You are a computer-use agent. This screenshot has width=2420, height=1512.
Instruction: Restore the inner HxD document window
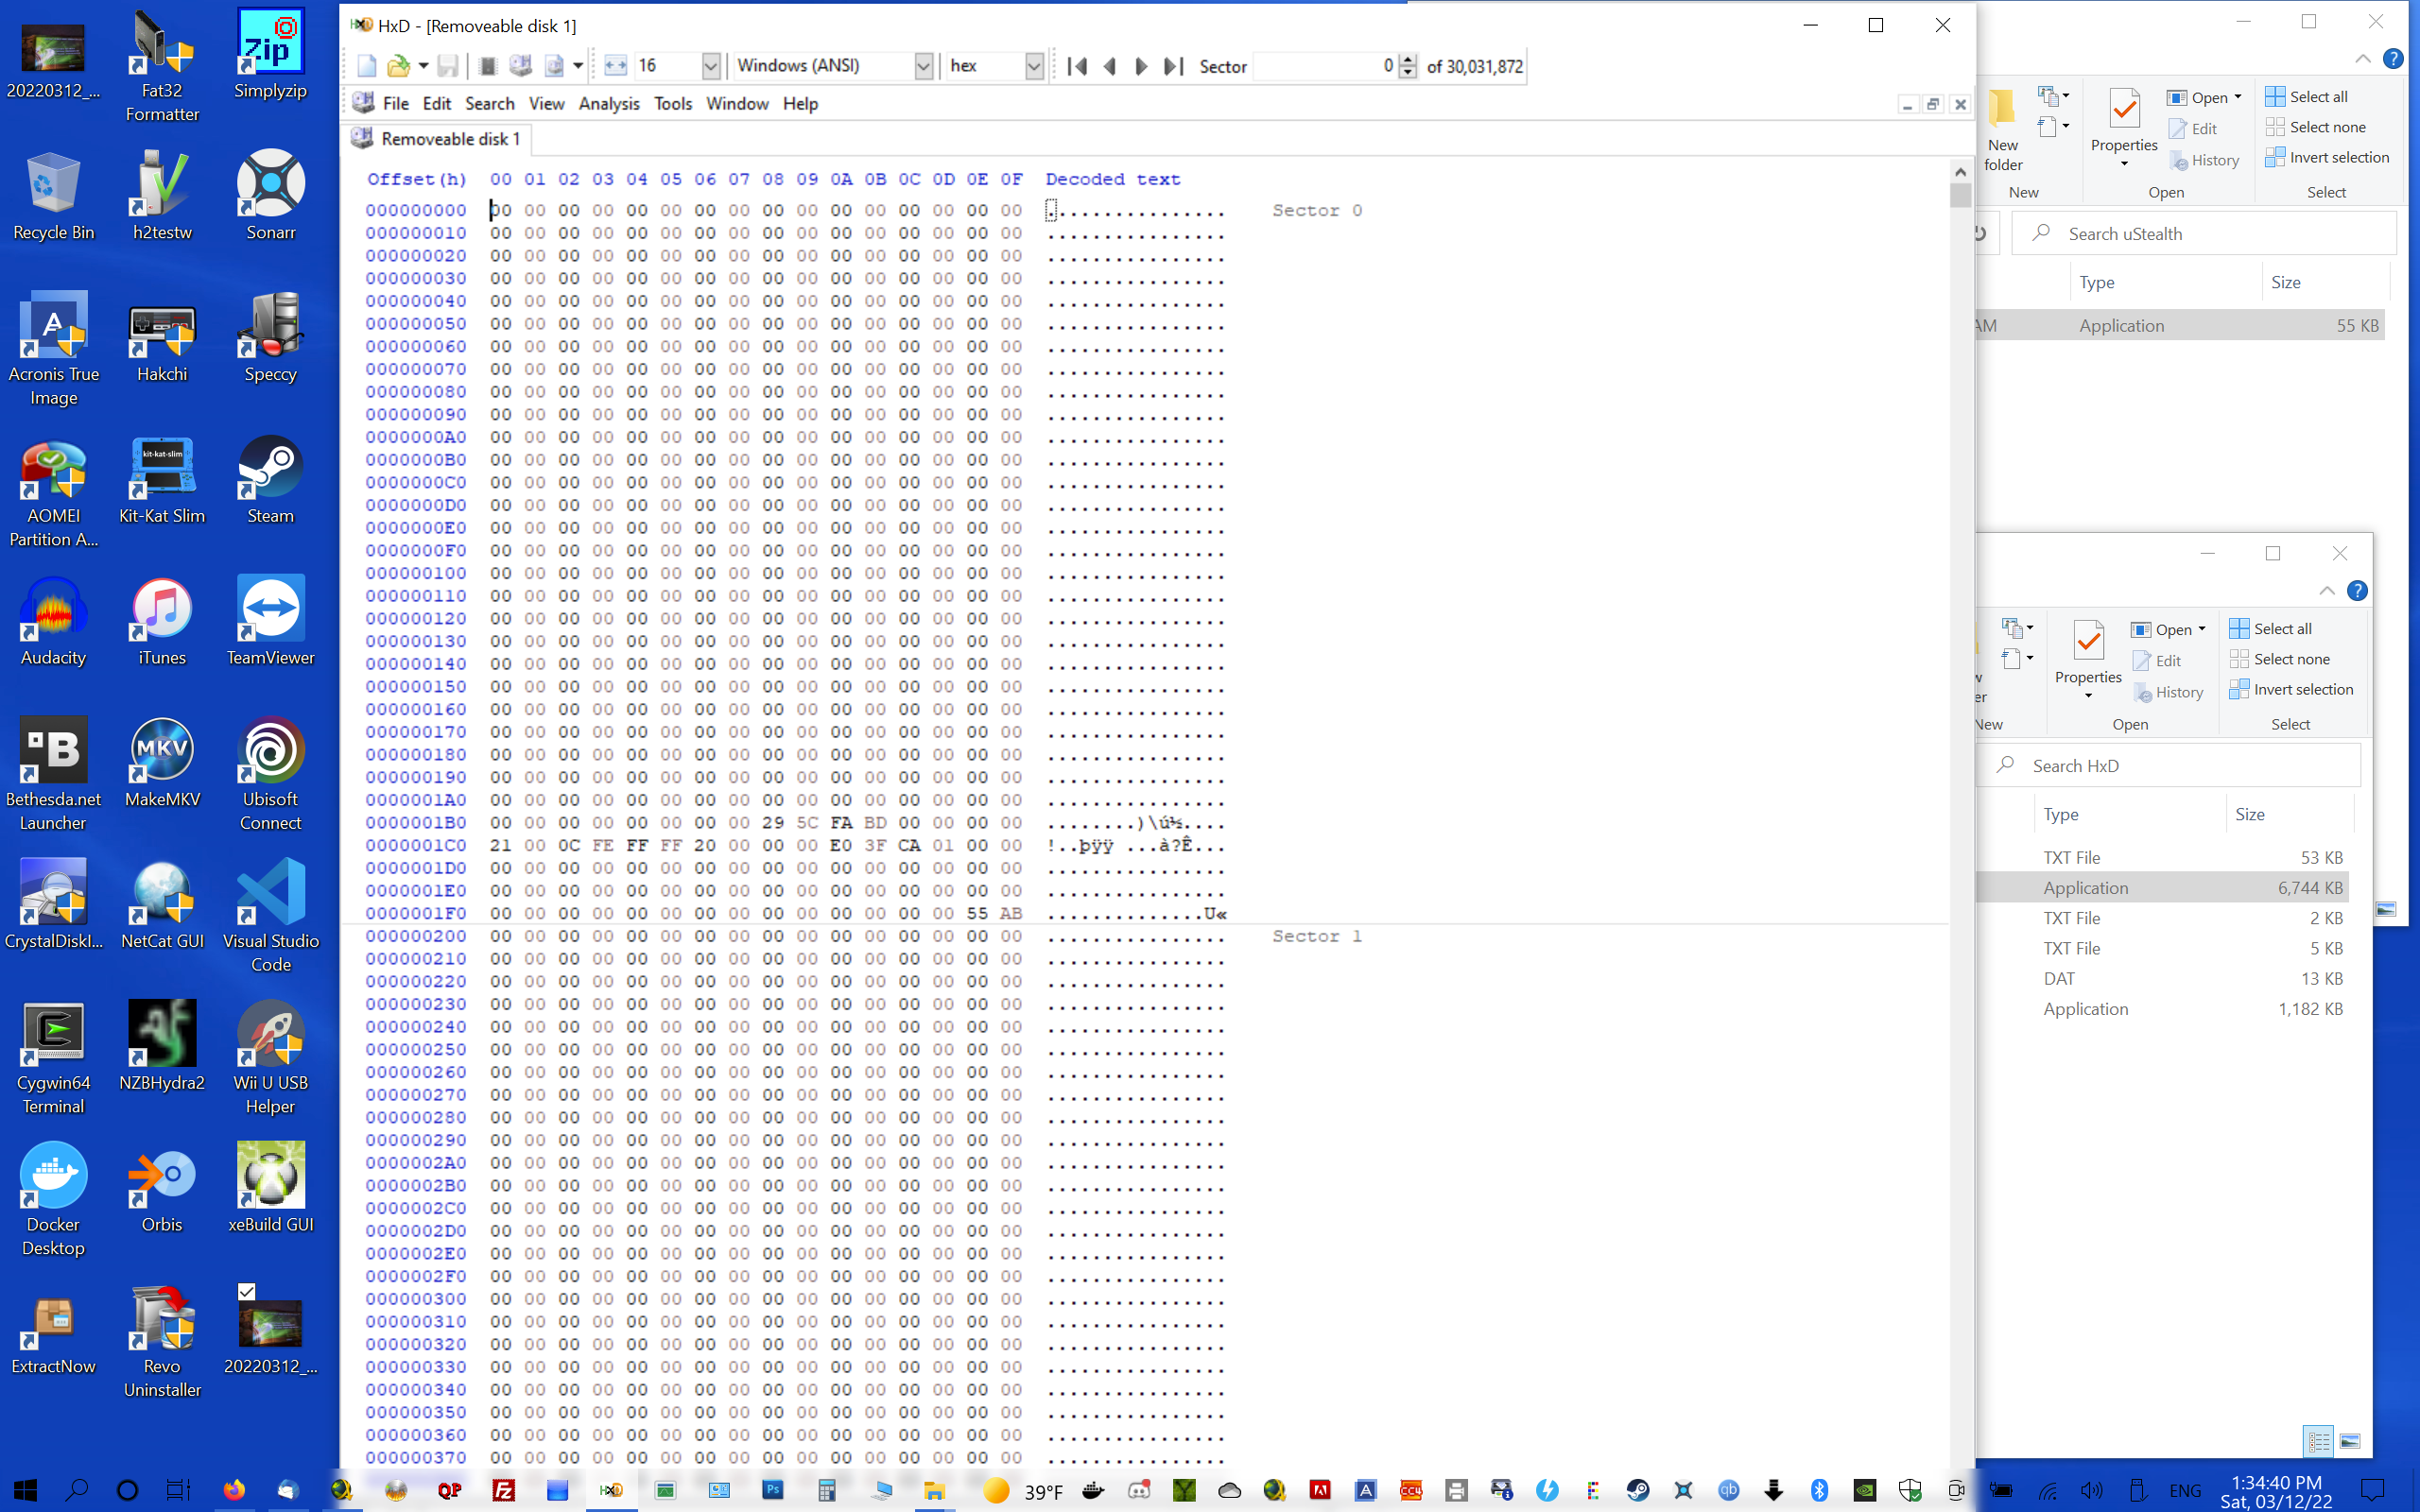coord(1933,104)
